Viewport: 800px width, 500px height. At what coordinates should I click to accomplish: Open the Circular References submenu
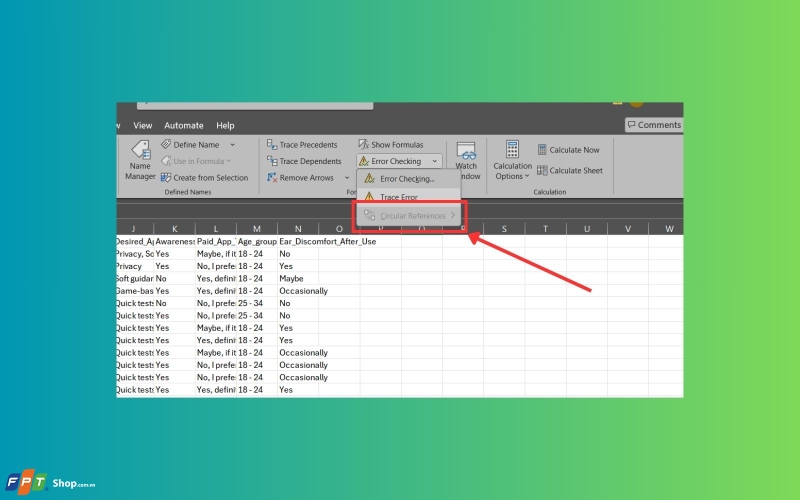[x=409, y=215]
